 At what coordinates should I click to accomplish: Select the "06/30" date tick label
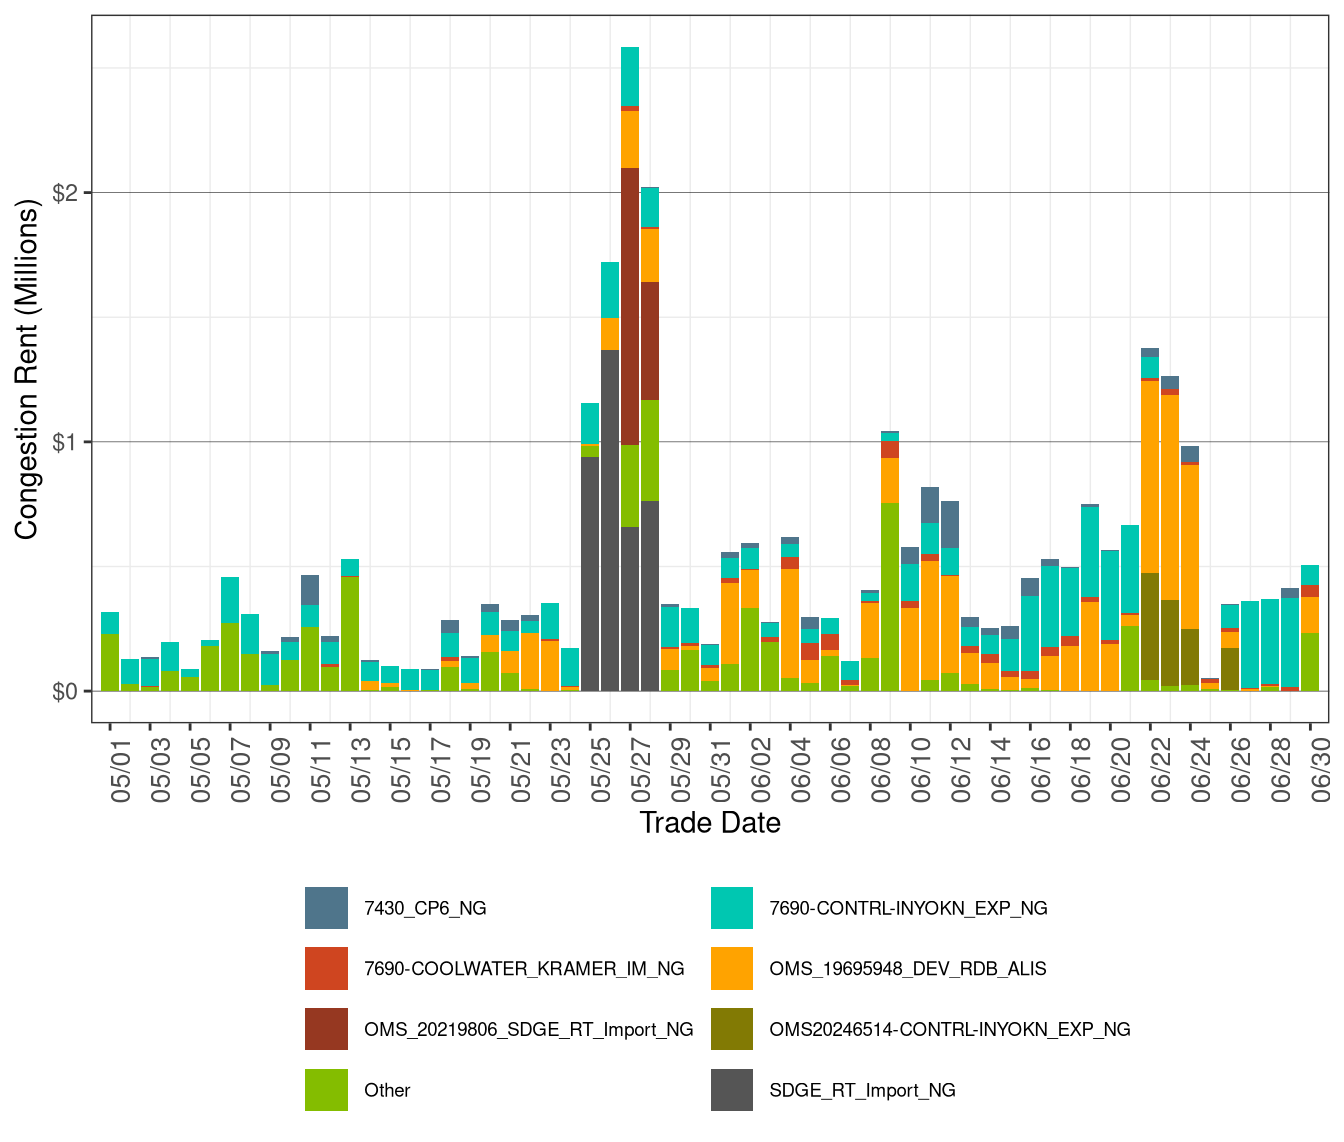[1321, 771]
